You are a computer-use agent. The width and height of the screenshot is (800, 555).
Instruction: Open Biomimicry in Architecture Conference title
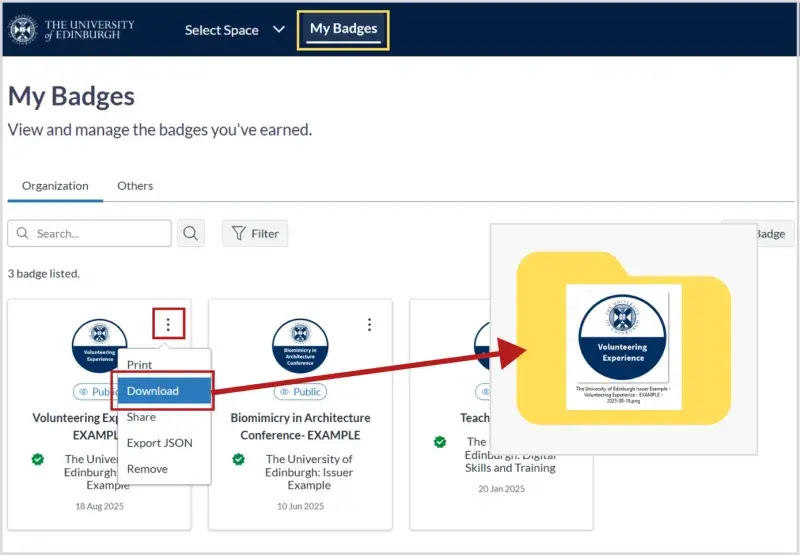[301, 426]
